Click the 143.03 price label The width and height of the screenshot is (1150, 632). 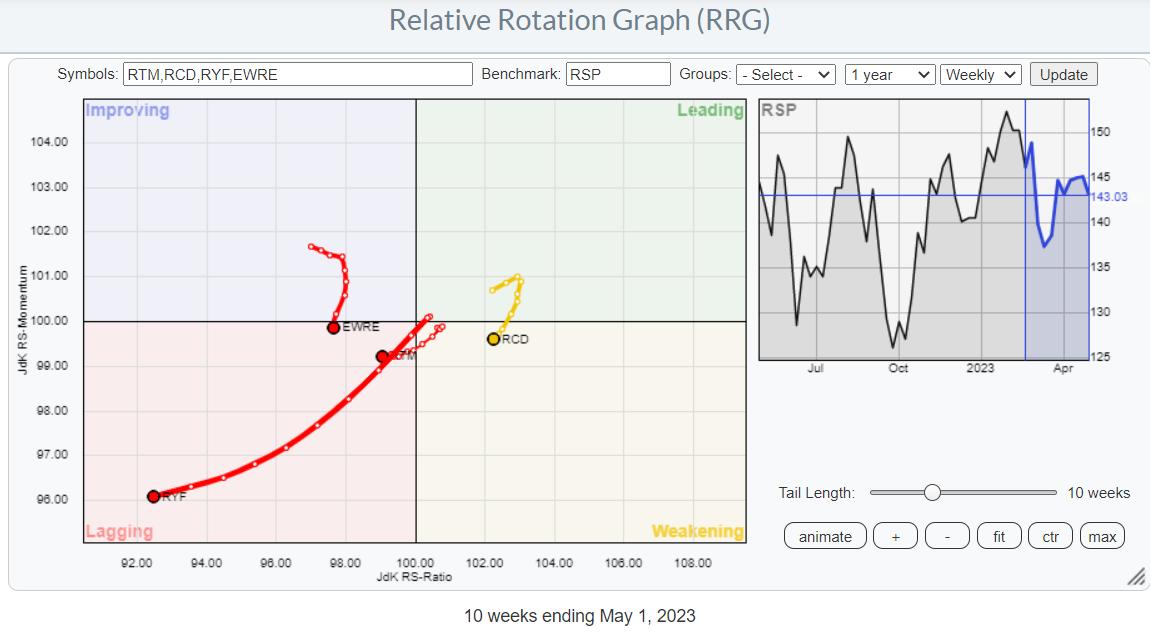point(1109,197)
